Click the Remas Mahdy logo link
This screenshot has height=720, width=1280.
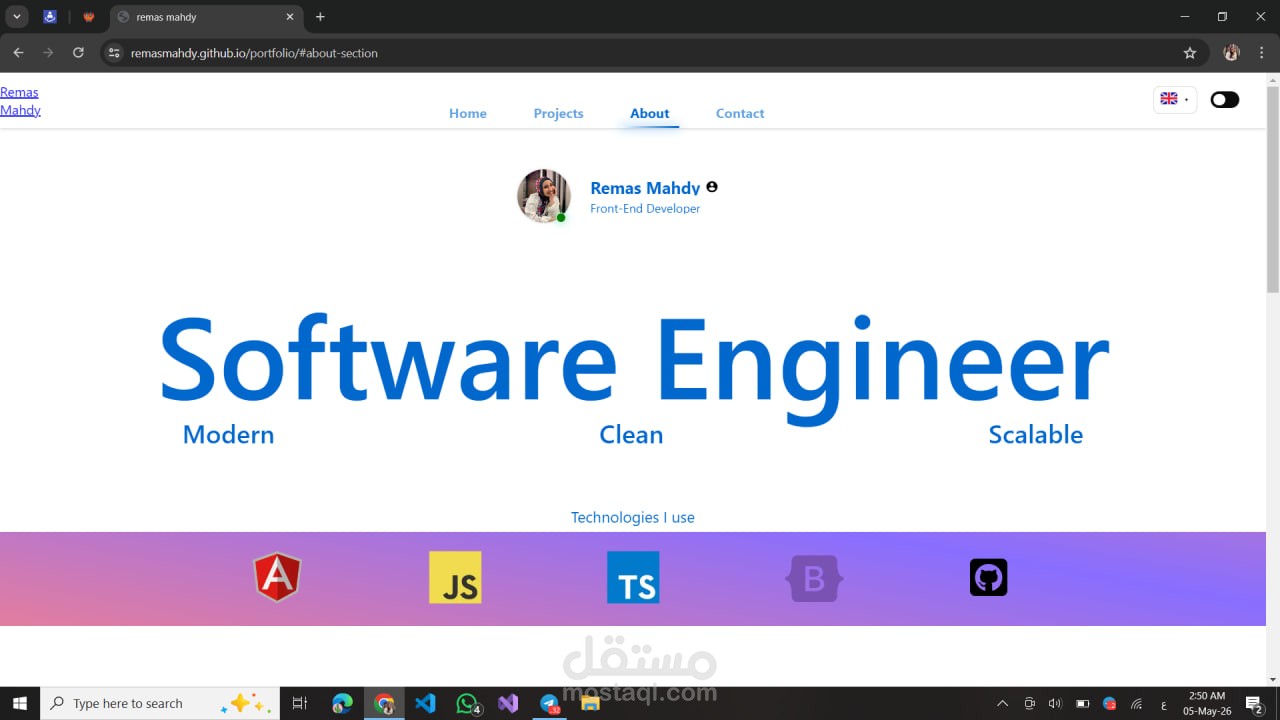pos(20,101)
